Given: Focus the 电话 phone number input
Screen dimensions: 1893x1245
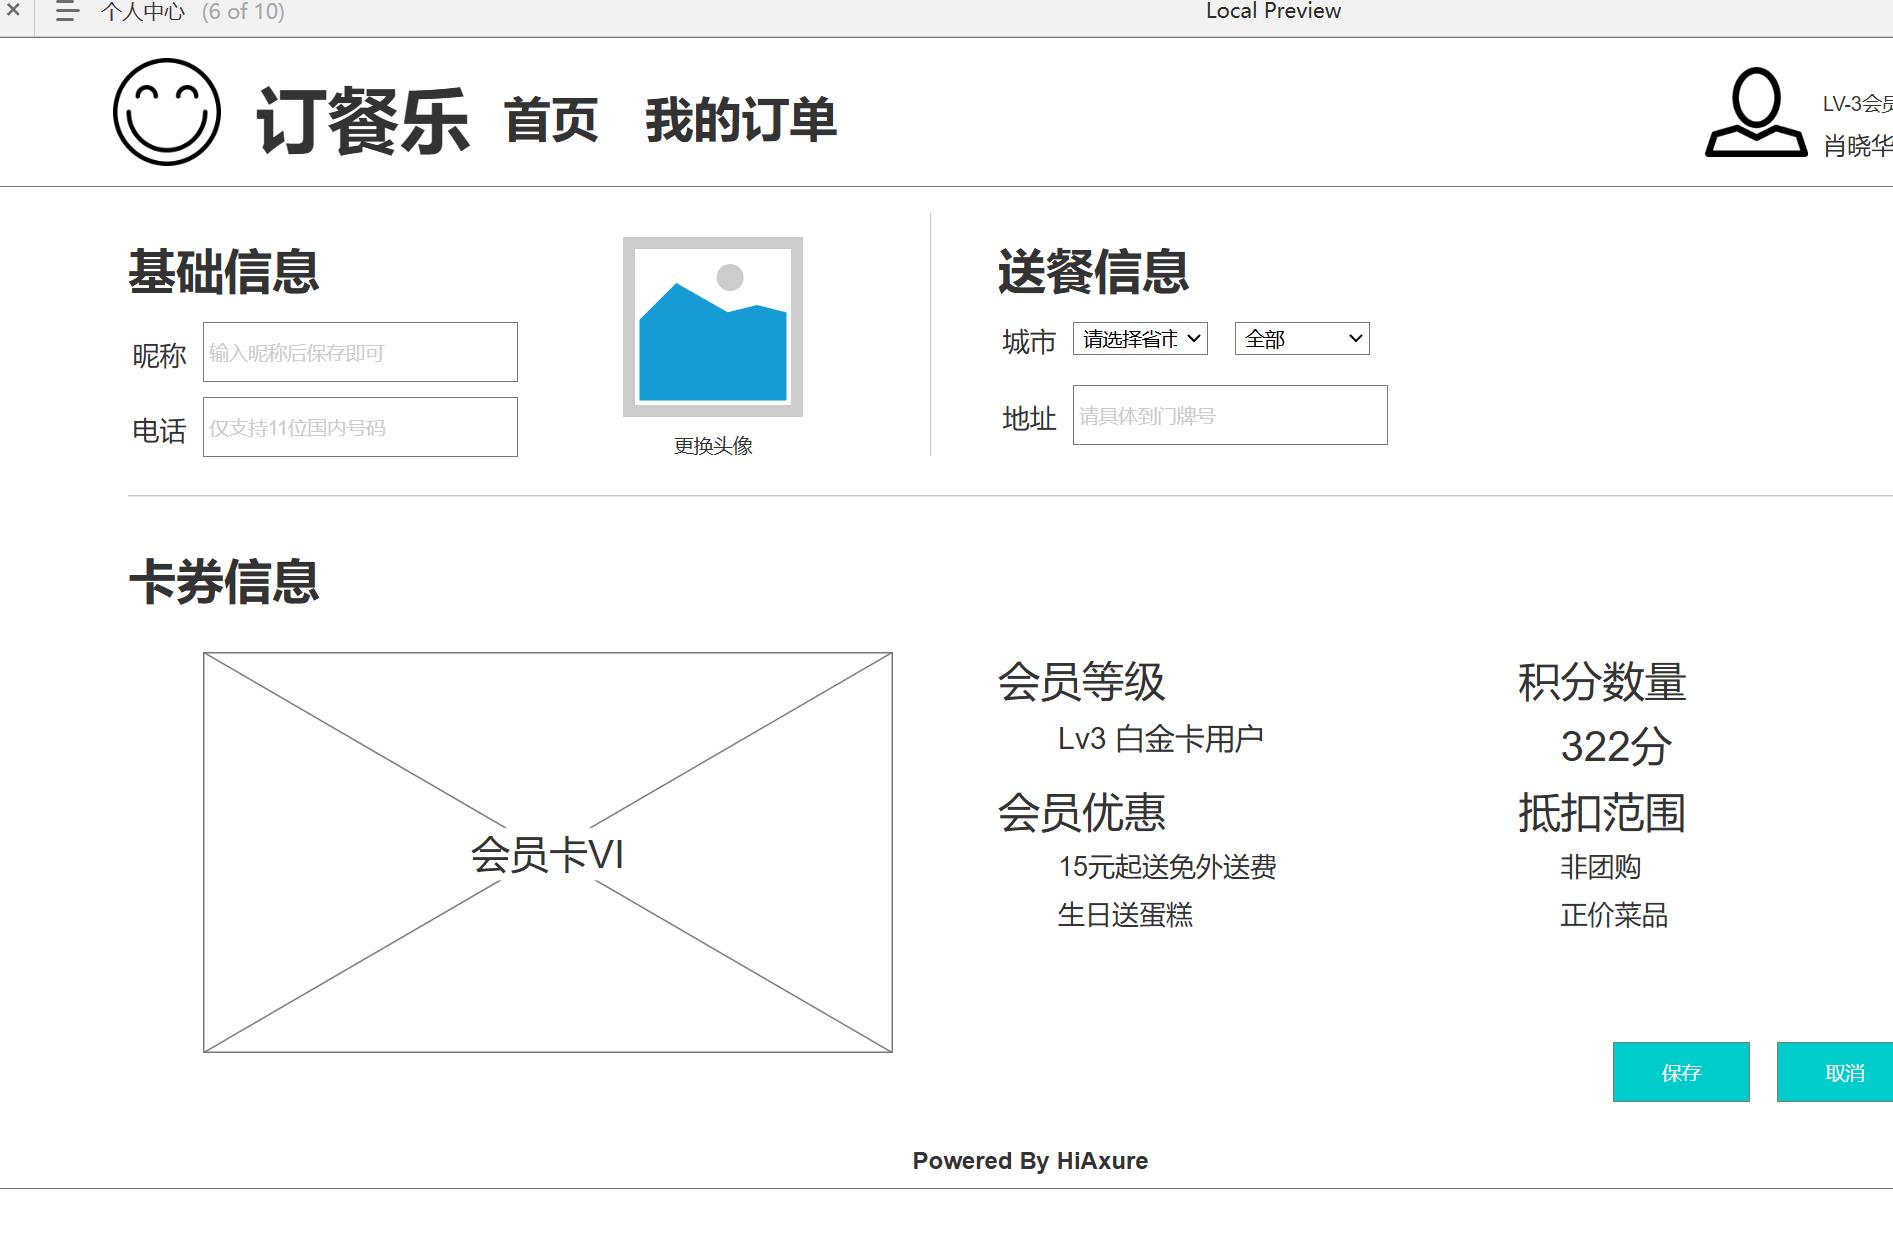Looking at the screenshot, I should pos(360,427).
